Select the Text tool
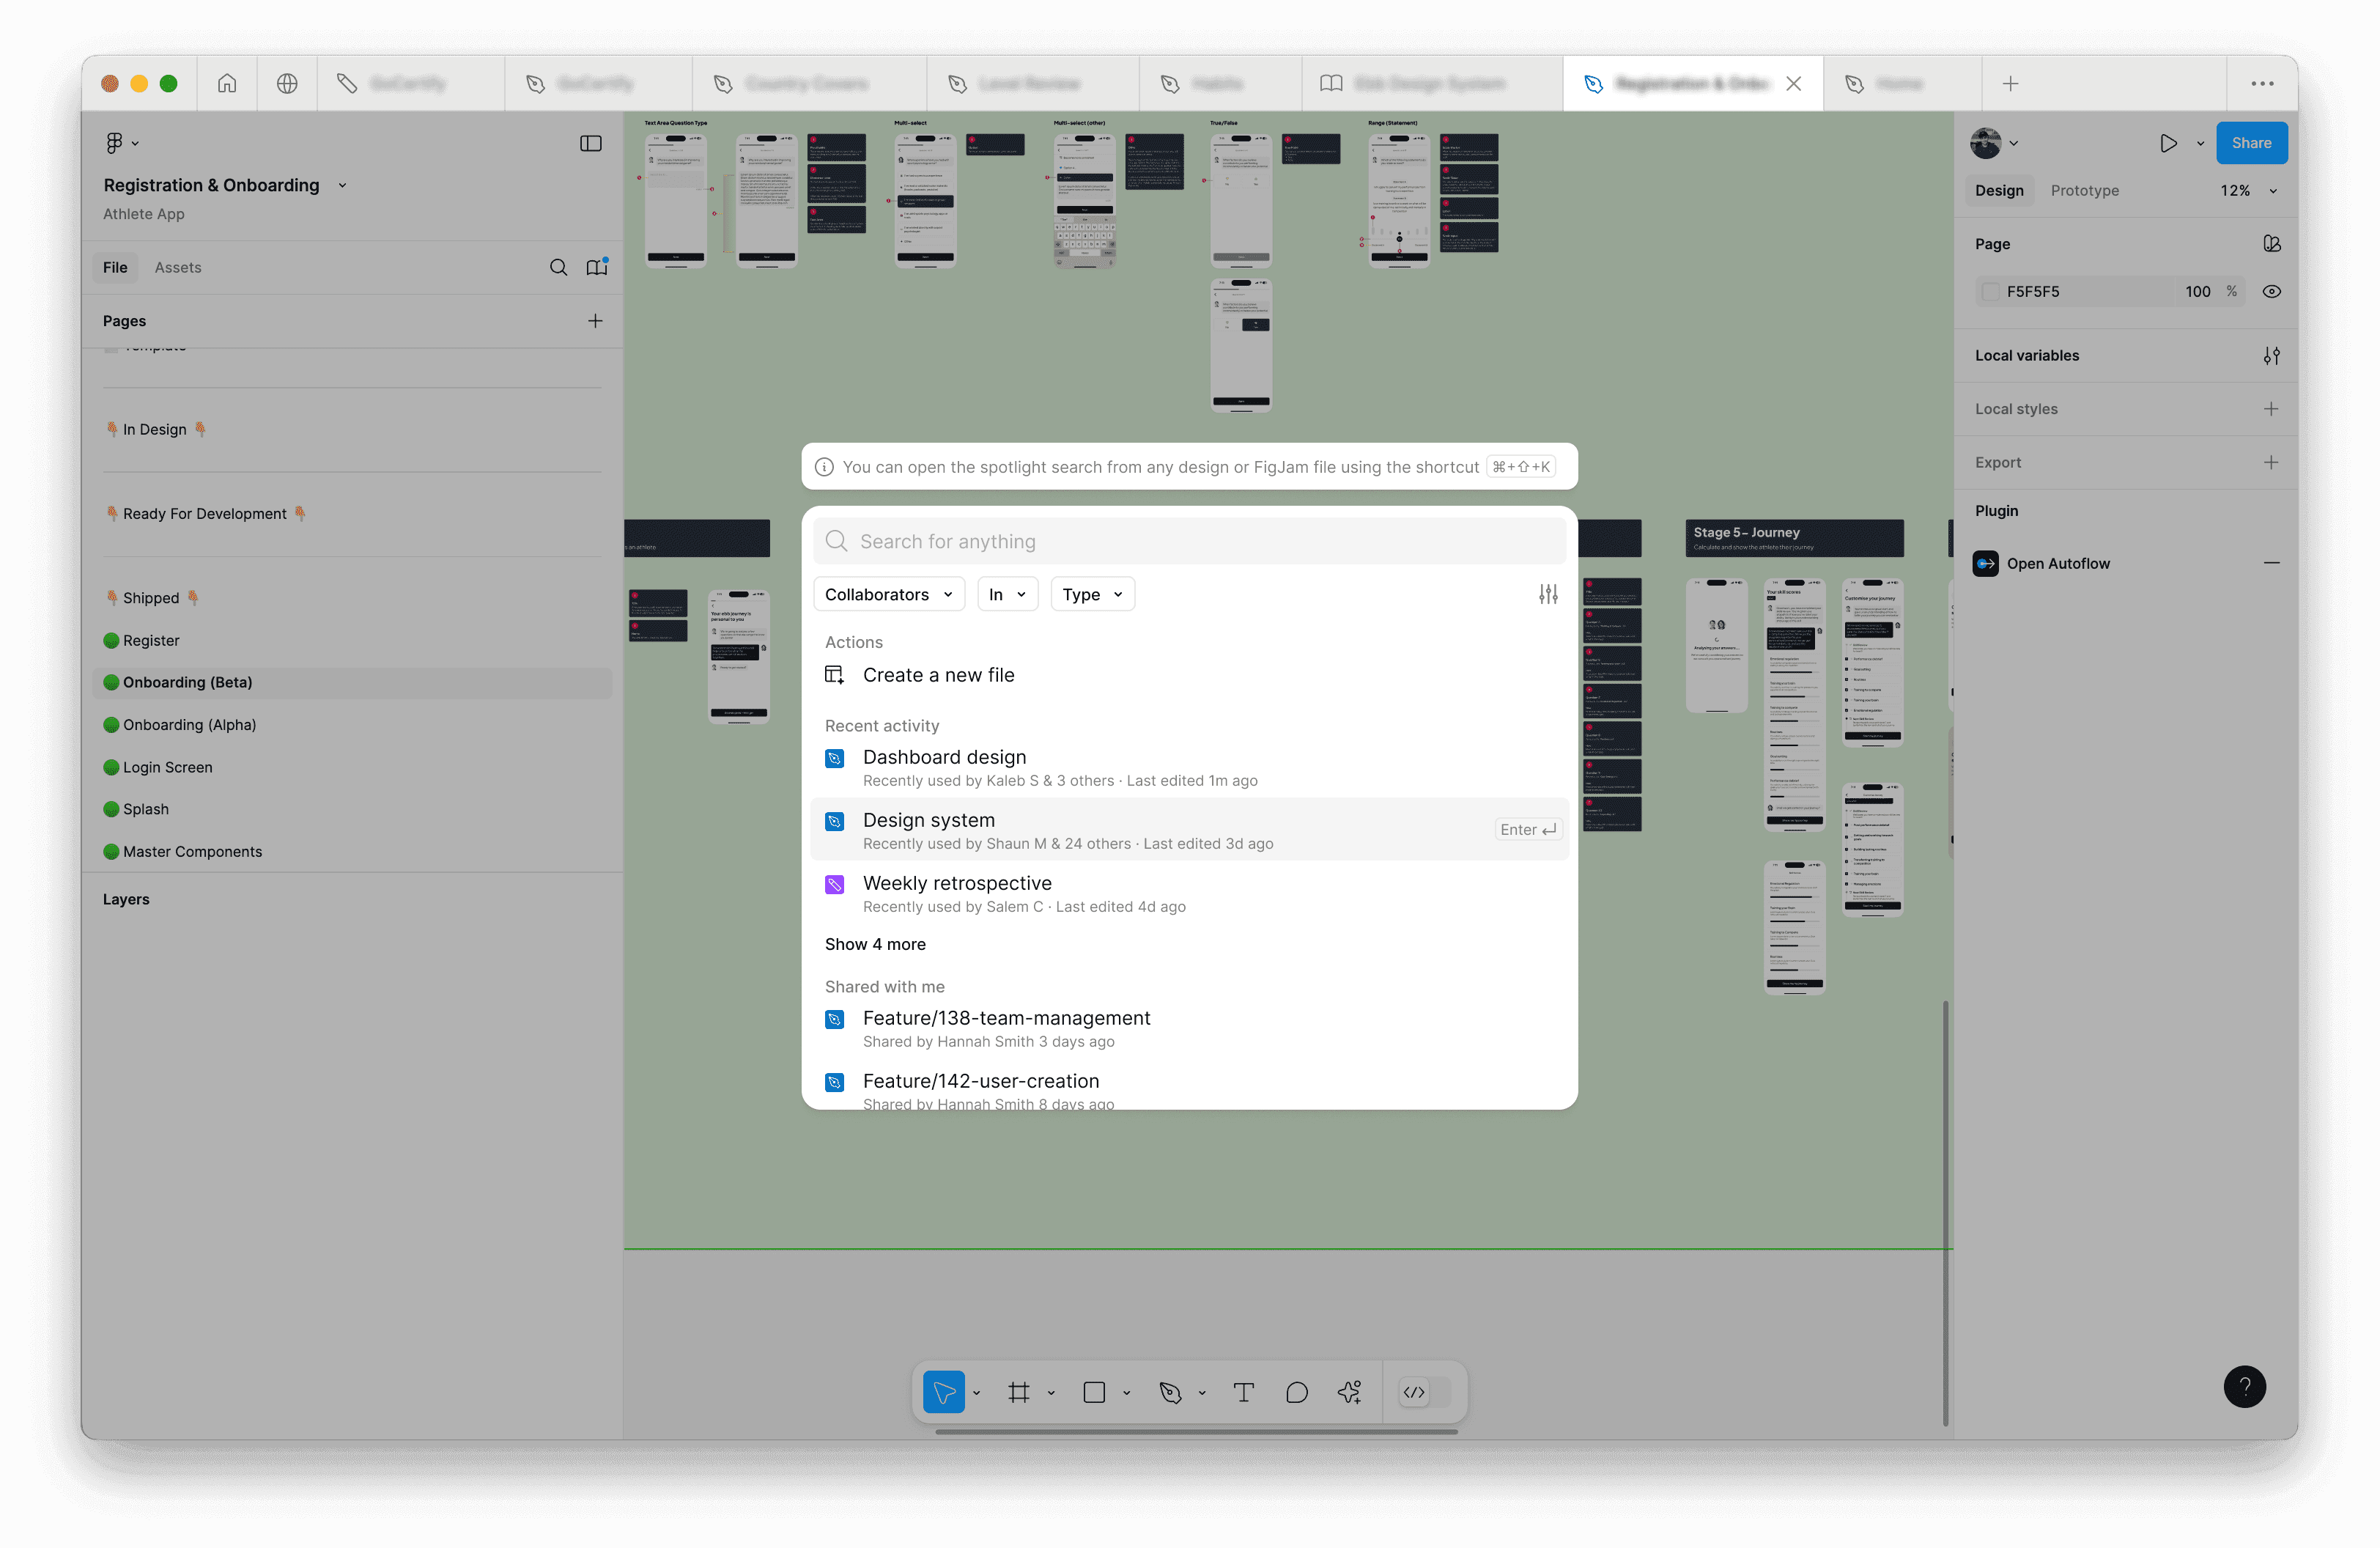Screen dimensions: 2380x1548 pos(1243,1392)
